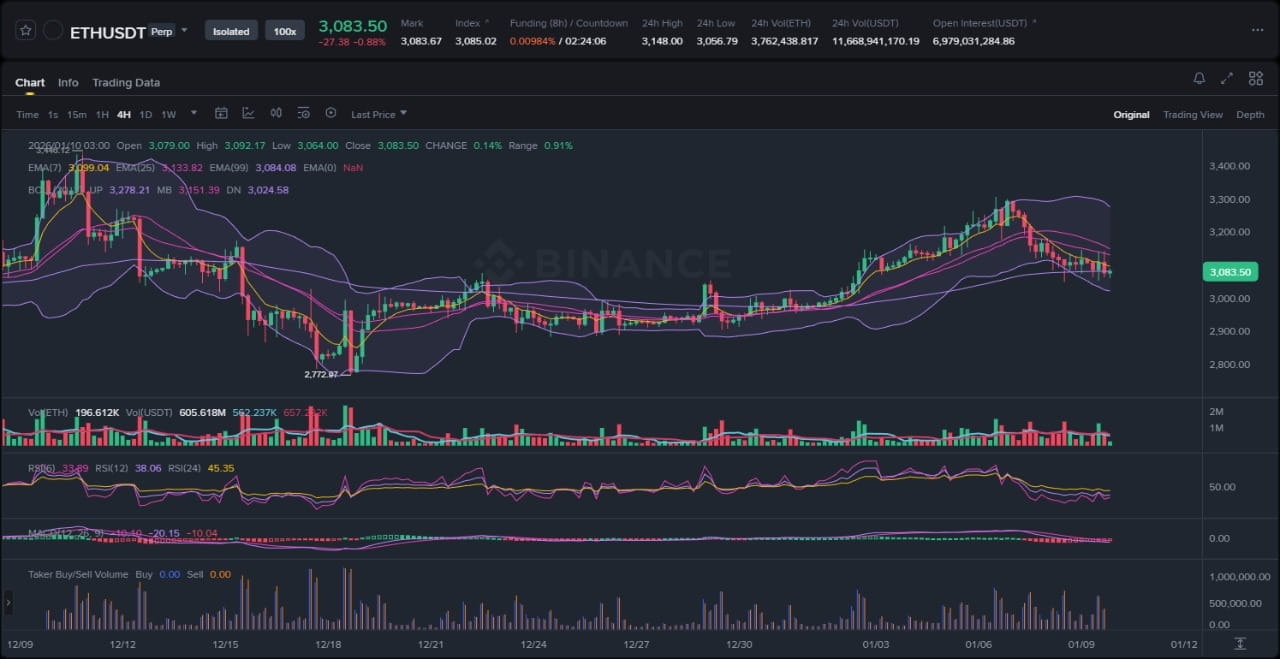Open the calendar date picker icon

point(221,114)
